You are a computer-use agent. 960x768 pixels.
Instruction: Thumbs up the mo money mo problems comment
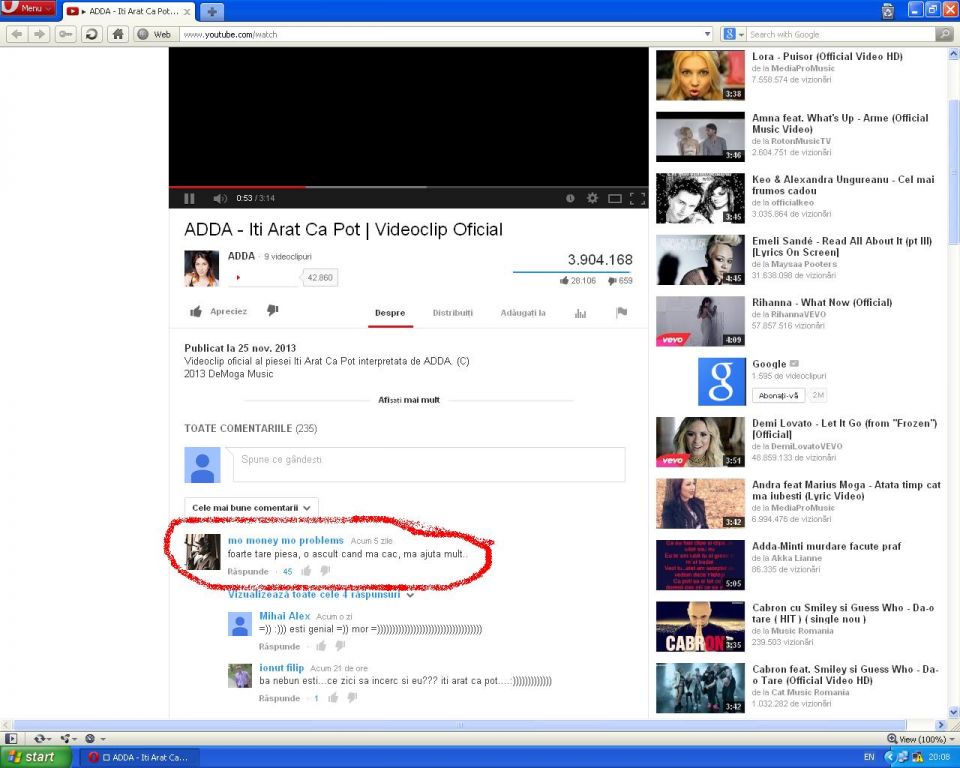point(306,571)
